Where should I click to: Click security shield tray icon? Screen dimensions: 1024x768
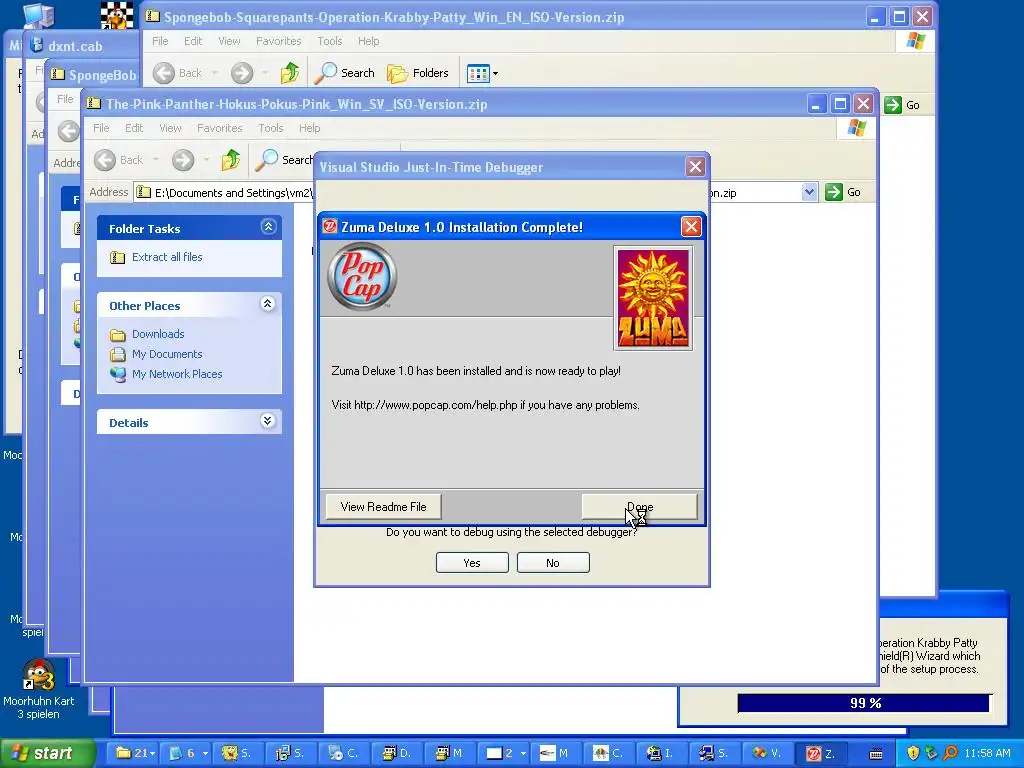coord(913,753)
